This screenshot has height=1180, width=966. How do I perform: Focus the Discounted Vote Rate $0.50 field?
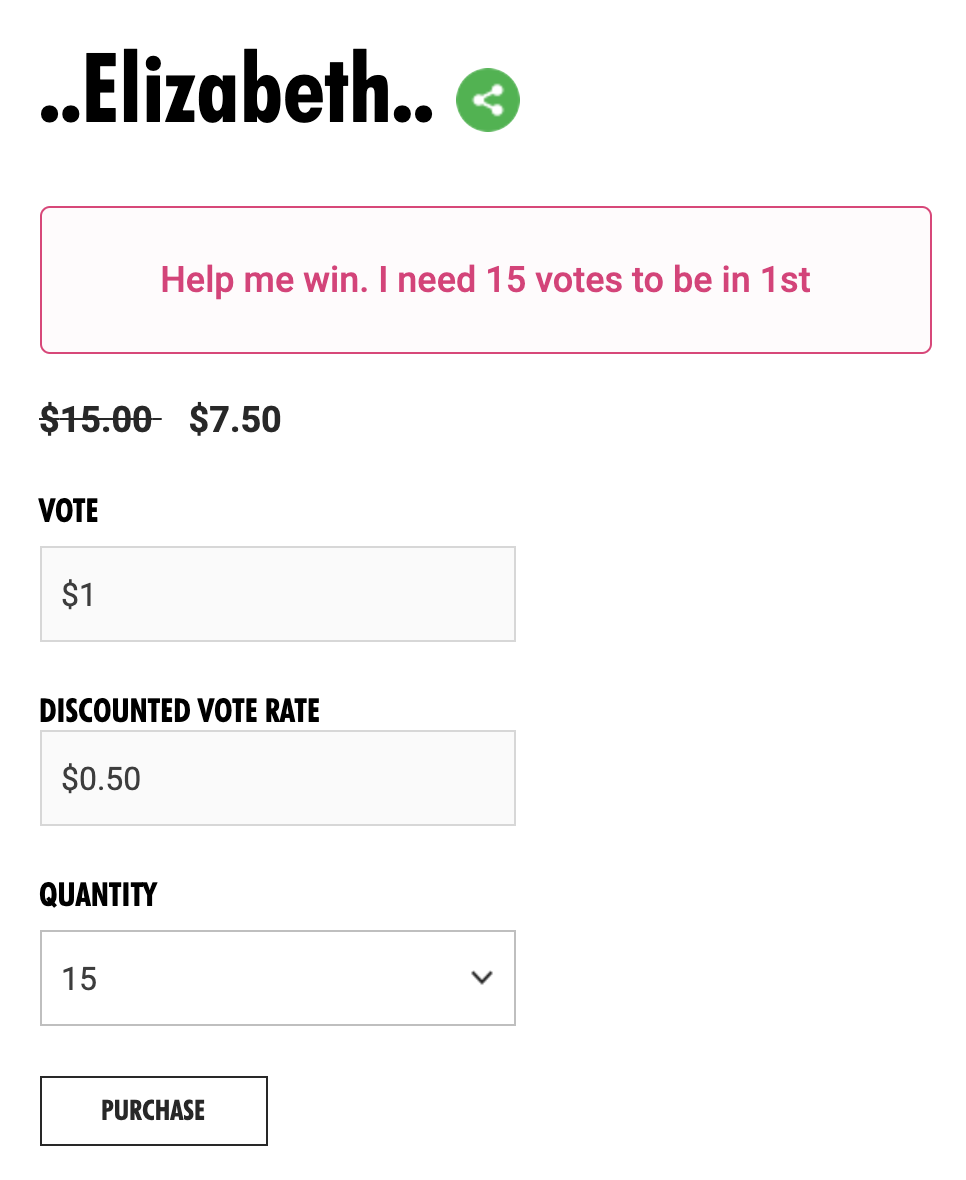tap(277, 778)
